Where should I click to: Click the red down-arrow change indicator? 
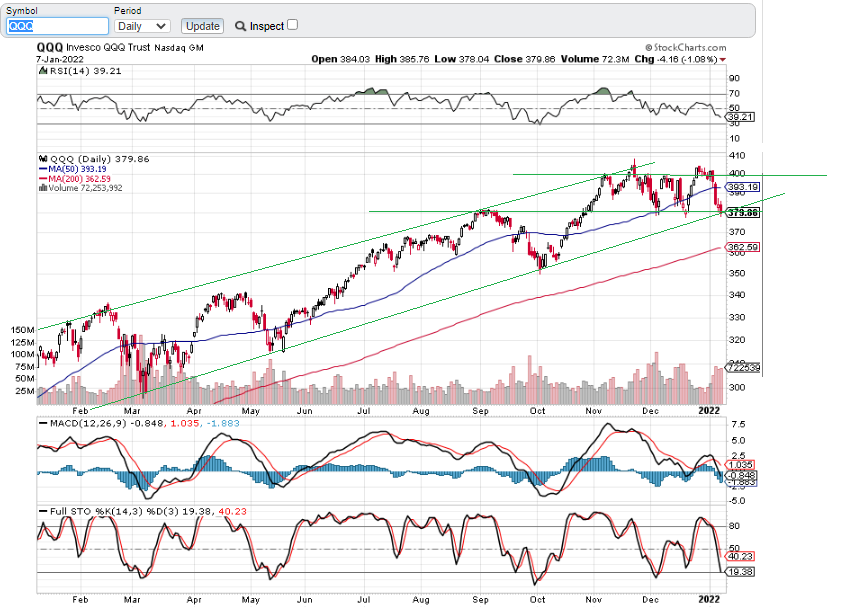[x=722, y=60]
